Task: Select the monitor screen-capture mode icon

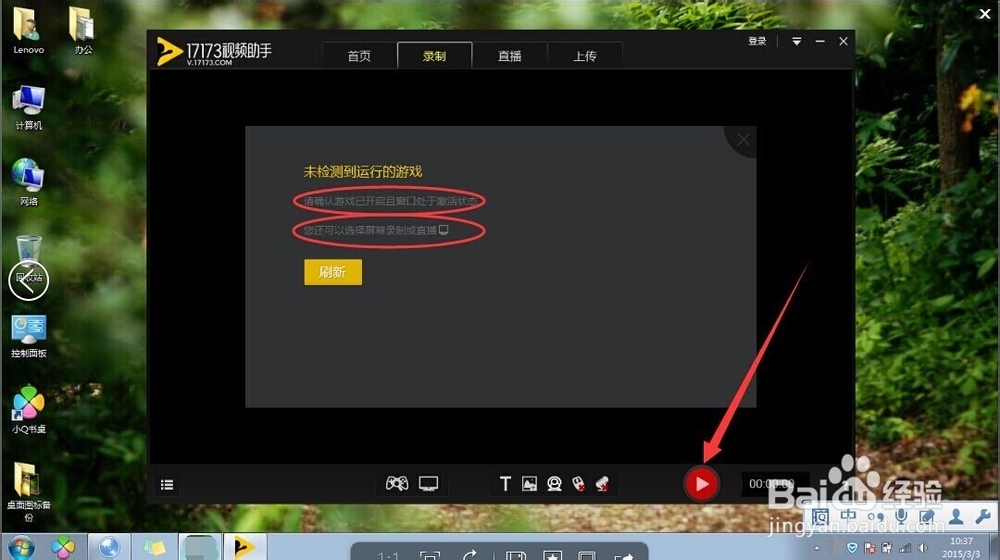Action: 429,483
